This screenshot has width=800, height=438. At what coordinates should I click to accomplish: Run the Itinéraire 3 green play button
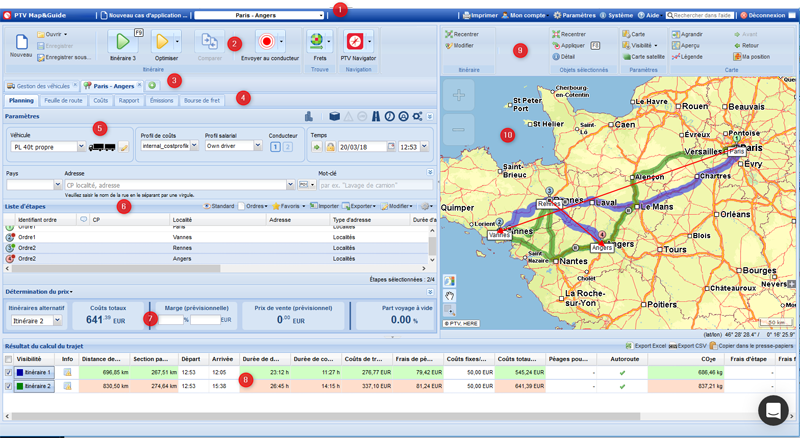coord(122,41)
